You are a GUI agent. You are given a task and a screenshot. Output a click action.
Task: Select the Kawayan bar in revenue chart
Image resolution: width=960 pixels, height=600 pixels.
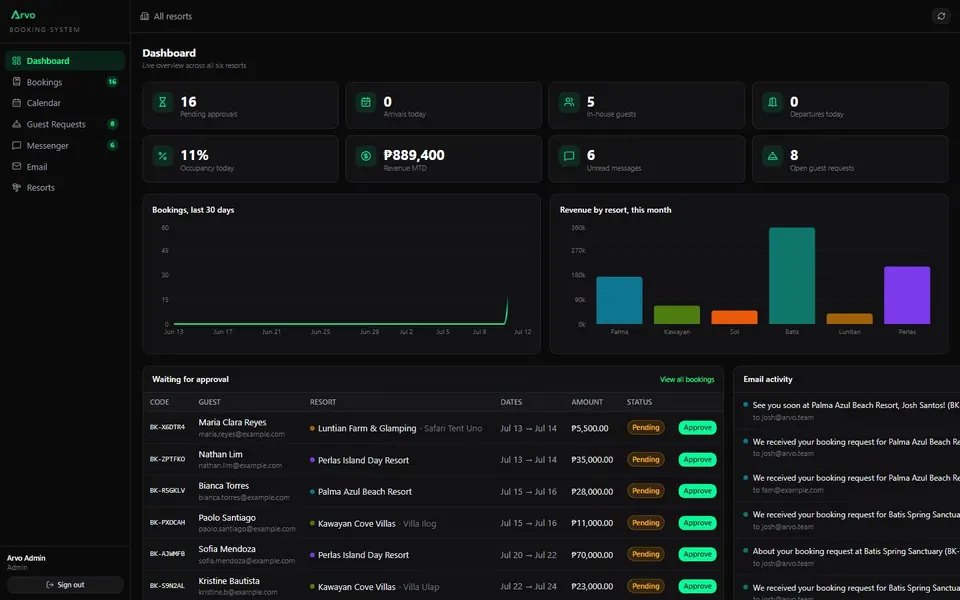[677, 315]
